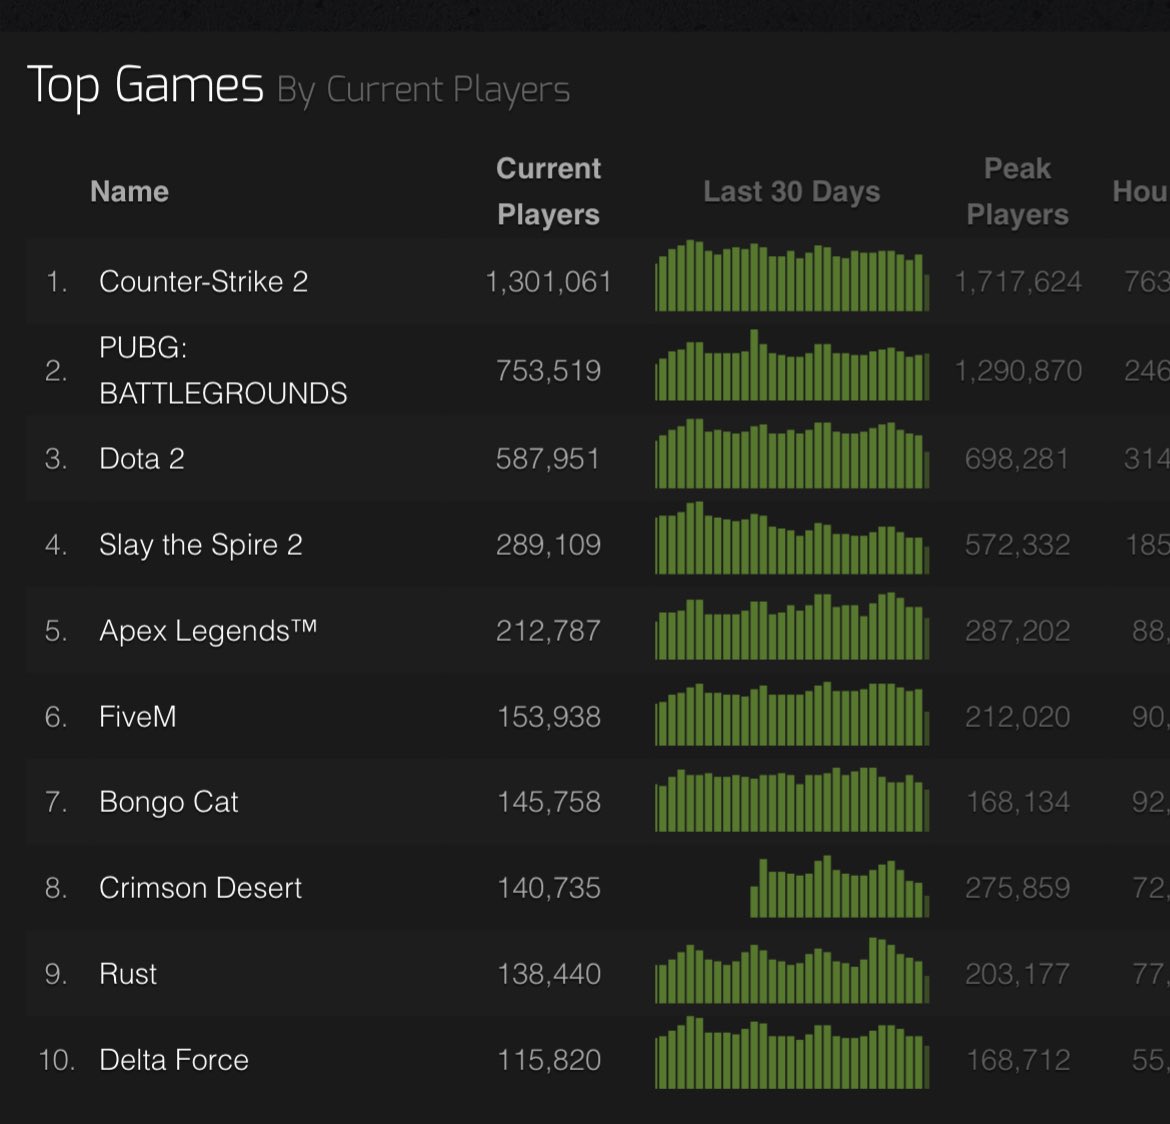Select current players value 587,951
Image resolution: width=1170 pixels, height=1124 pixels.
[x=548, y=458]
